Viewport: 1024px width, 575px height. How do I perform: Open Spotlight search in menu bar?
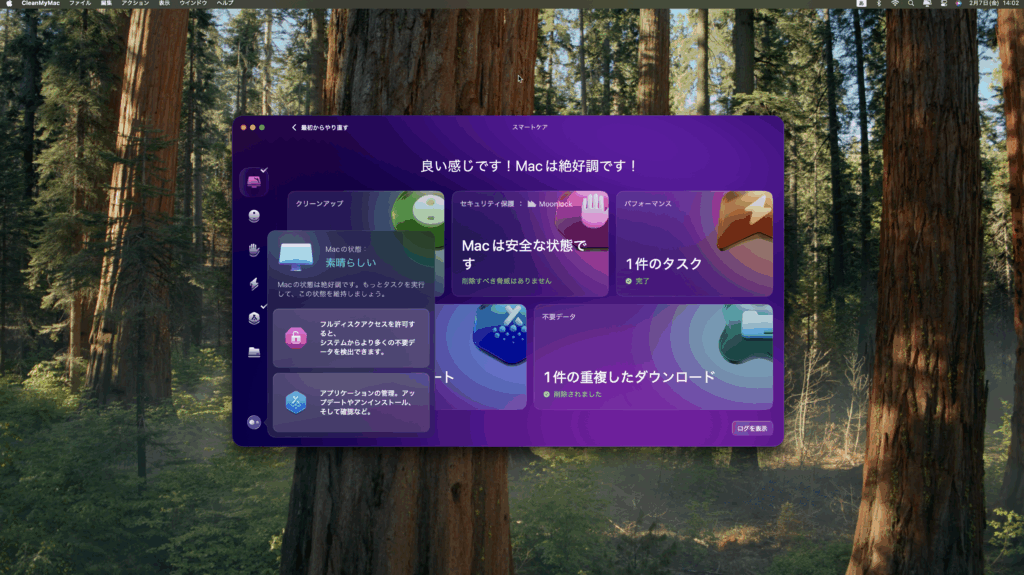(x=910, y=3)
